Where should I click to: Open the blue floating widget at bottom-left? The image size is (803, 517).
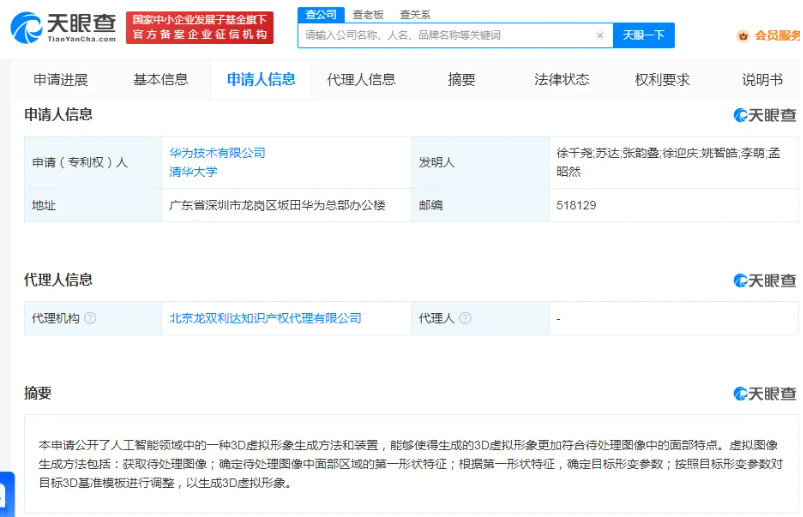(7, 494)
